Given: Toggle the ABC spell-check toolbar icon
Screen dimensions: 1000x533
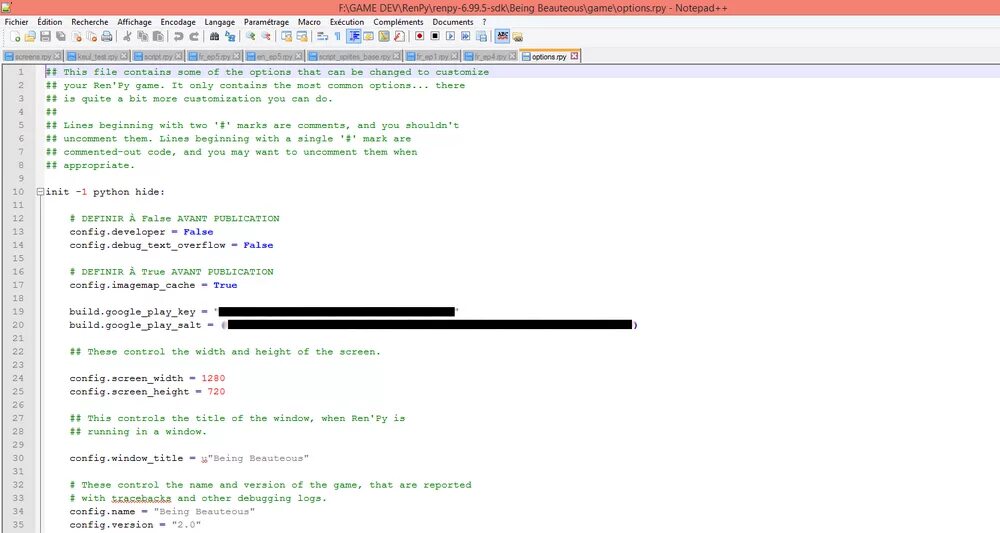Looking at the screenshot, I should click(503, 36).
